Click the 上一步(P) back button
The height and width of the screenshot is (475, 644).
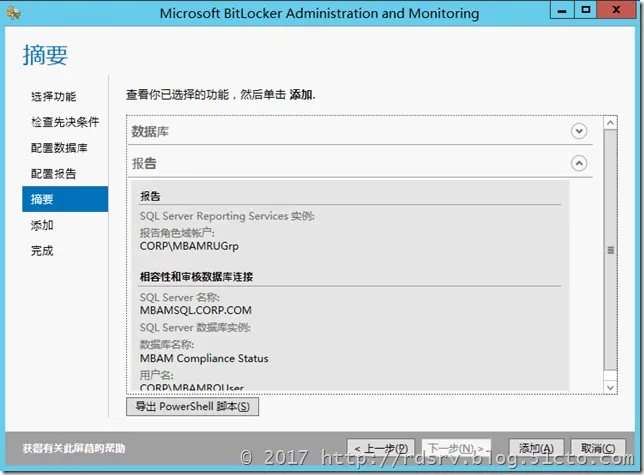coord(381,448)
